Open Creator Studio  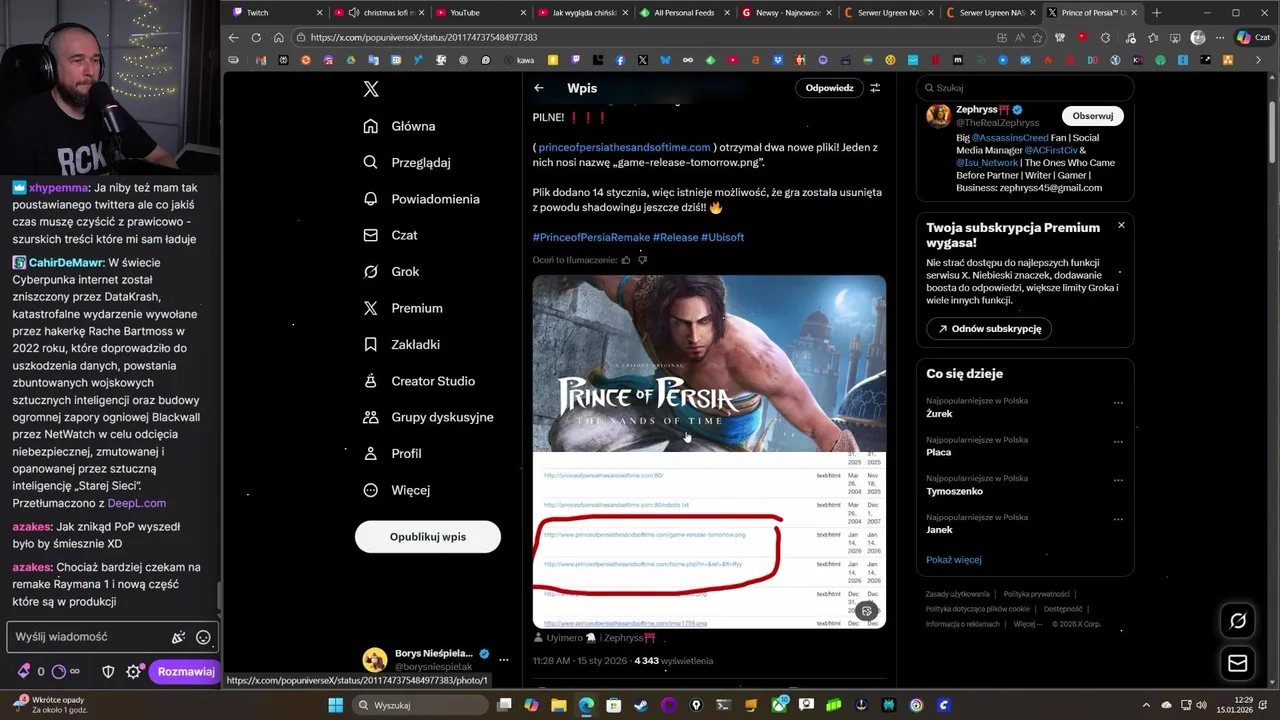tap(419, 381)
